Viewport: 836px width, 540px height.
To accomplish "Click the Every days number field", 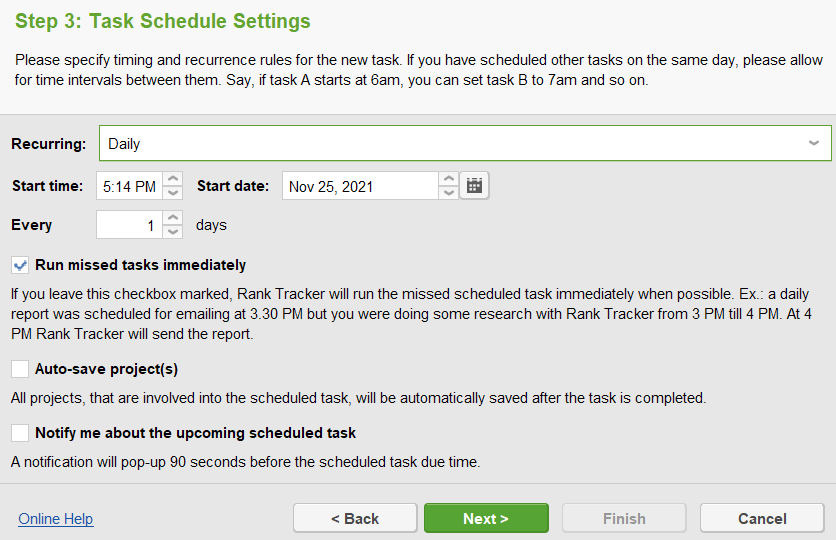I will coord(130,225).
